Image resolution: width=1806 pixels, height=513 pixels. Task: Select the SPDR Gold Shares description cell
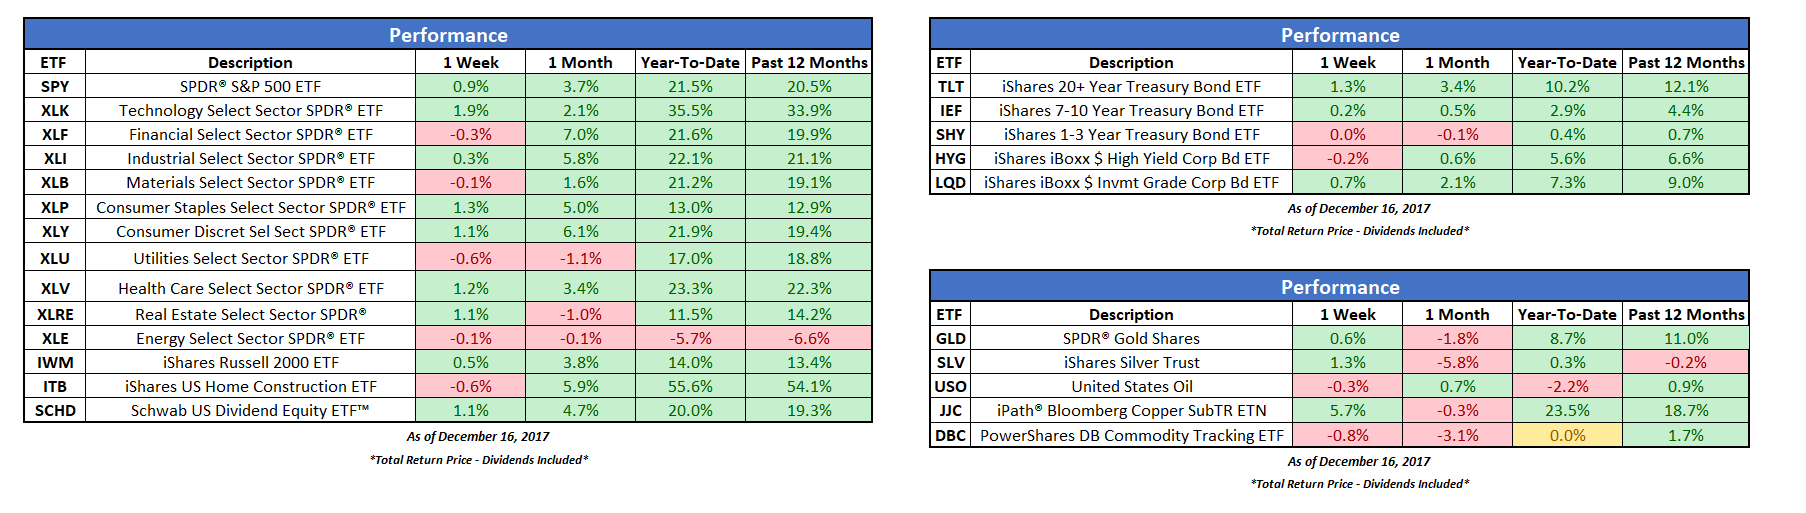click(x=1130, y=339)
